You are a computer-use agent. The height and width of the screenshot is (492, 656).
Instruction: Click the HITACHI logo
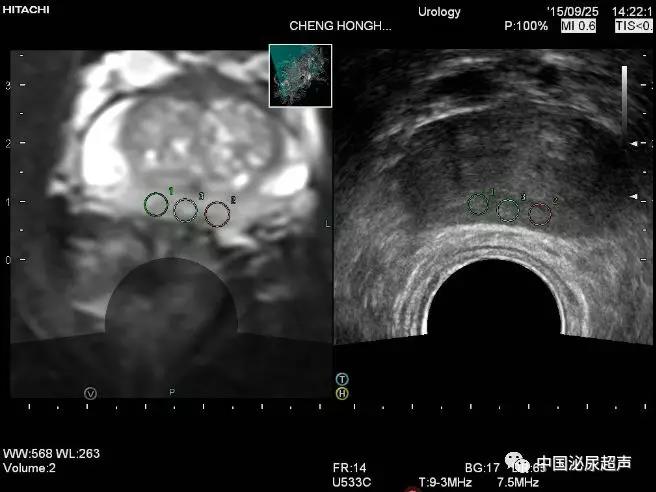[26, 10]
